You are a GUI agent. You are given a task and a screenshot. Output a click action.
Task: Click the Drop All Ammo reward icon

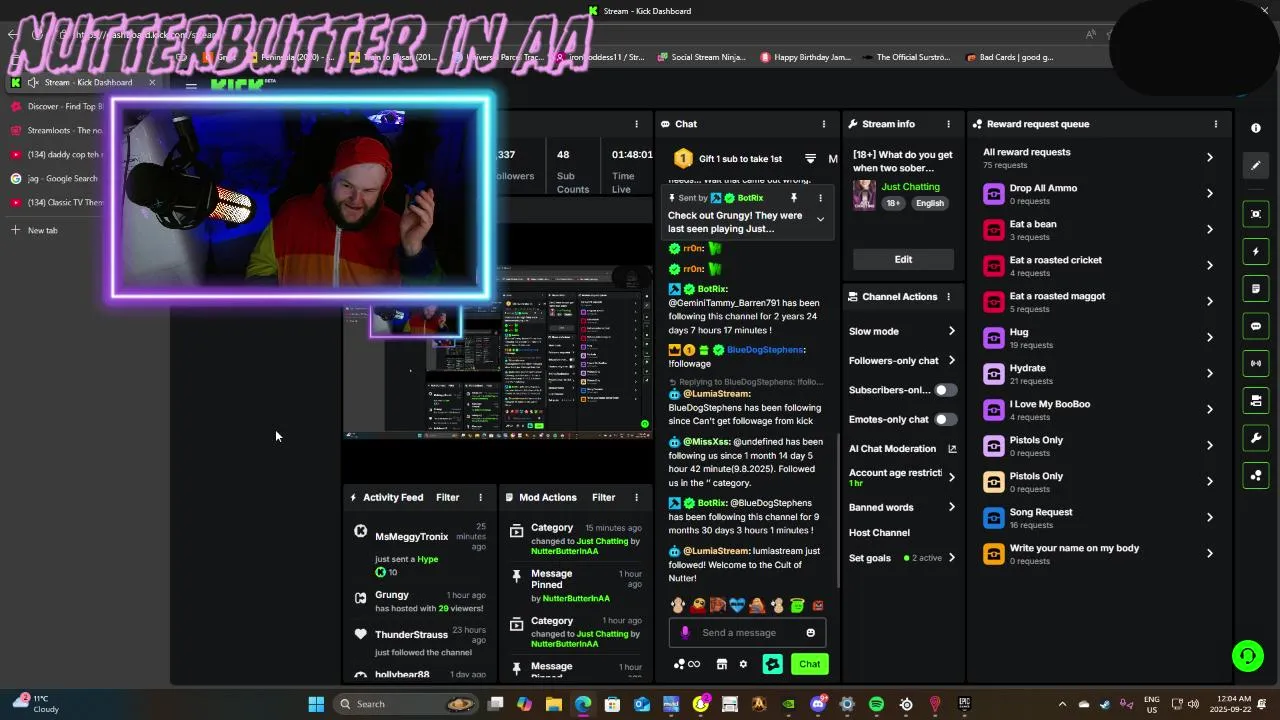(993, 194)
